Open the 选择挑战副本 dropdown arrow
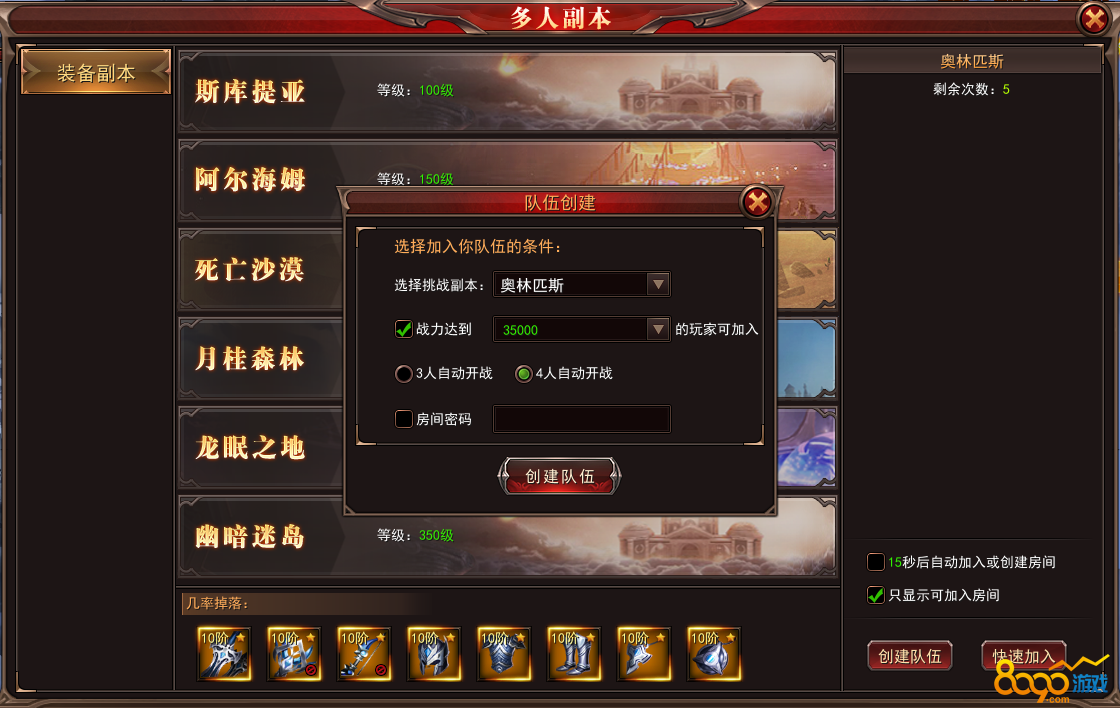Image resolution: width=1120 pixels, height=708 pixels. pos(658,284)
